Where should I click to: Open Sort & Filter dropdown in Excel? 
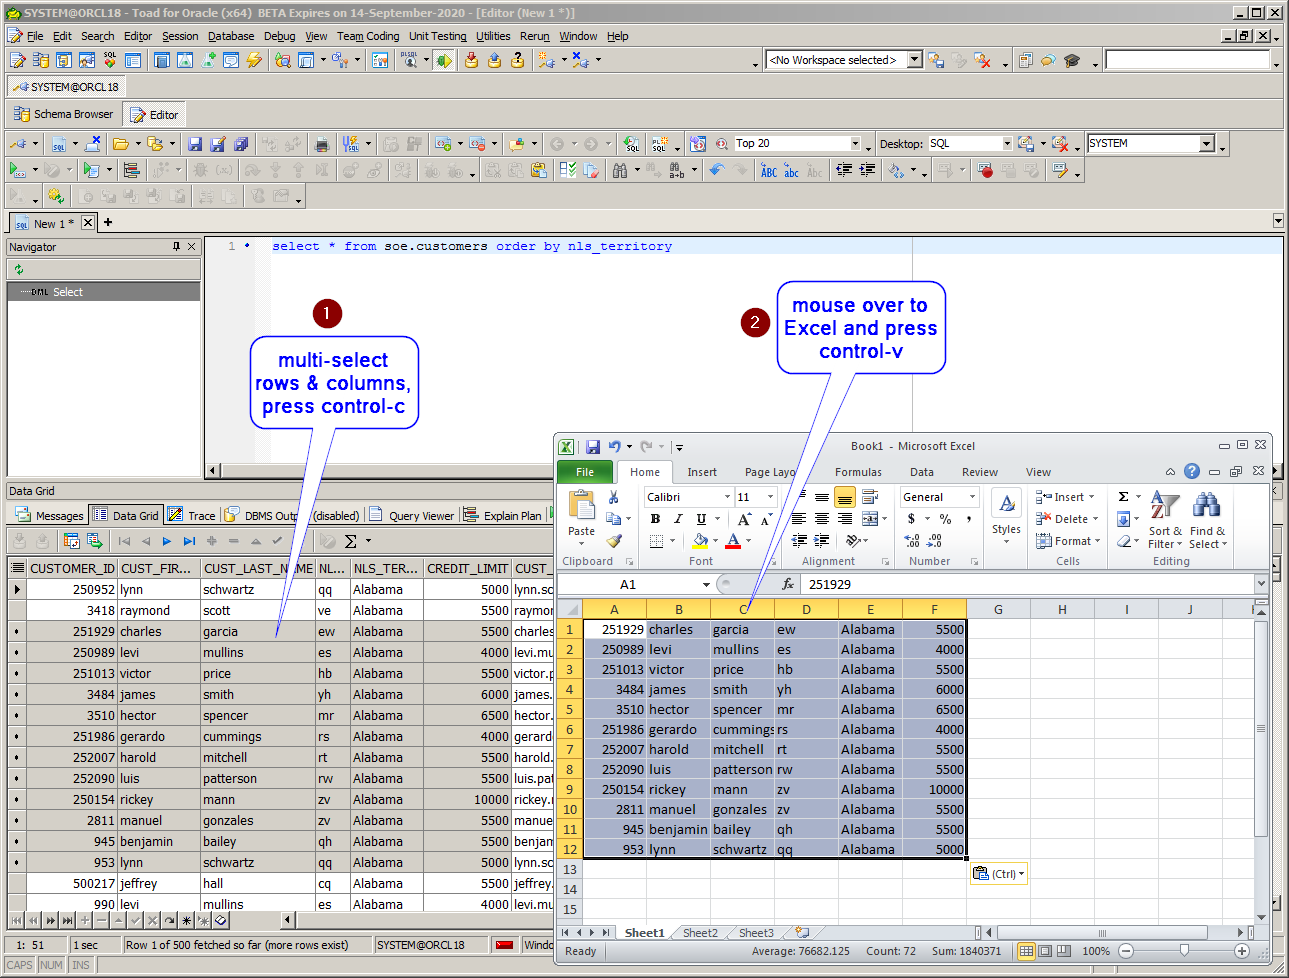coord(1165,520)
